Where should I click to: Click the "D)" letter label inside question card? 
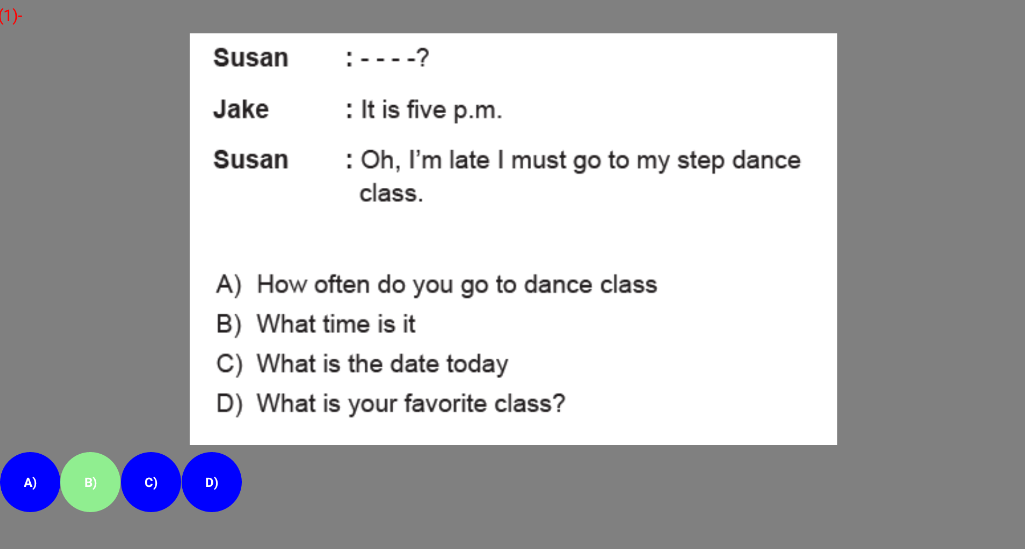(x=229, y=404)
